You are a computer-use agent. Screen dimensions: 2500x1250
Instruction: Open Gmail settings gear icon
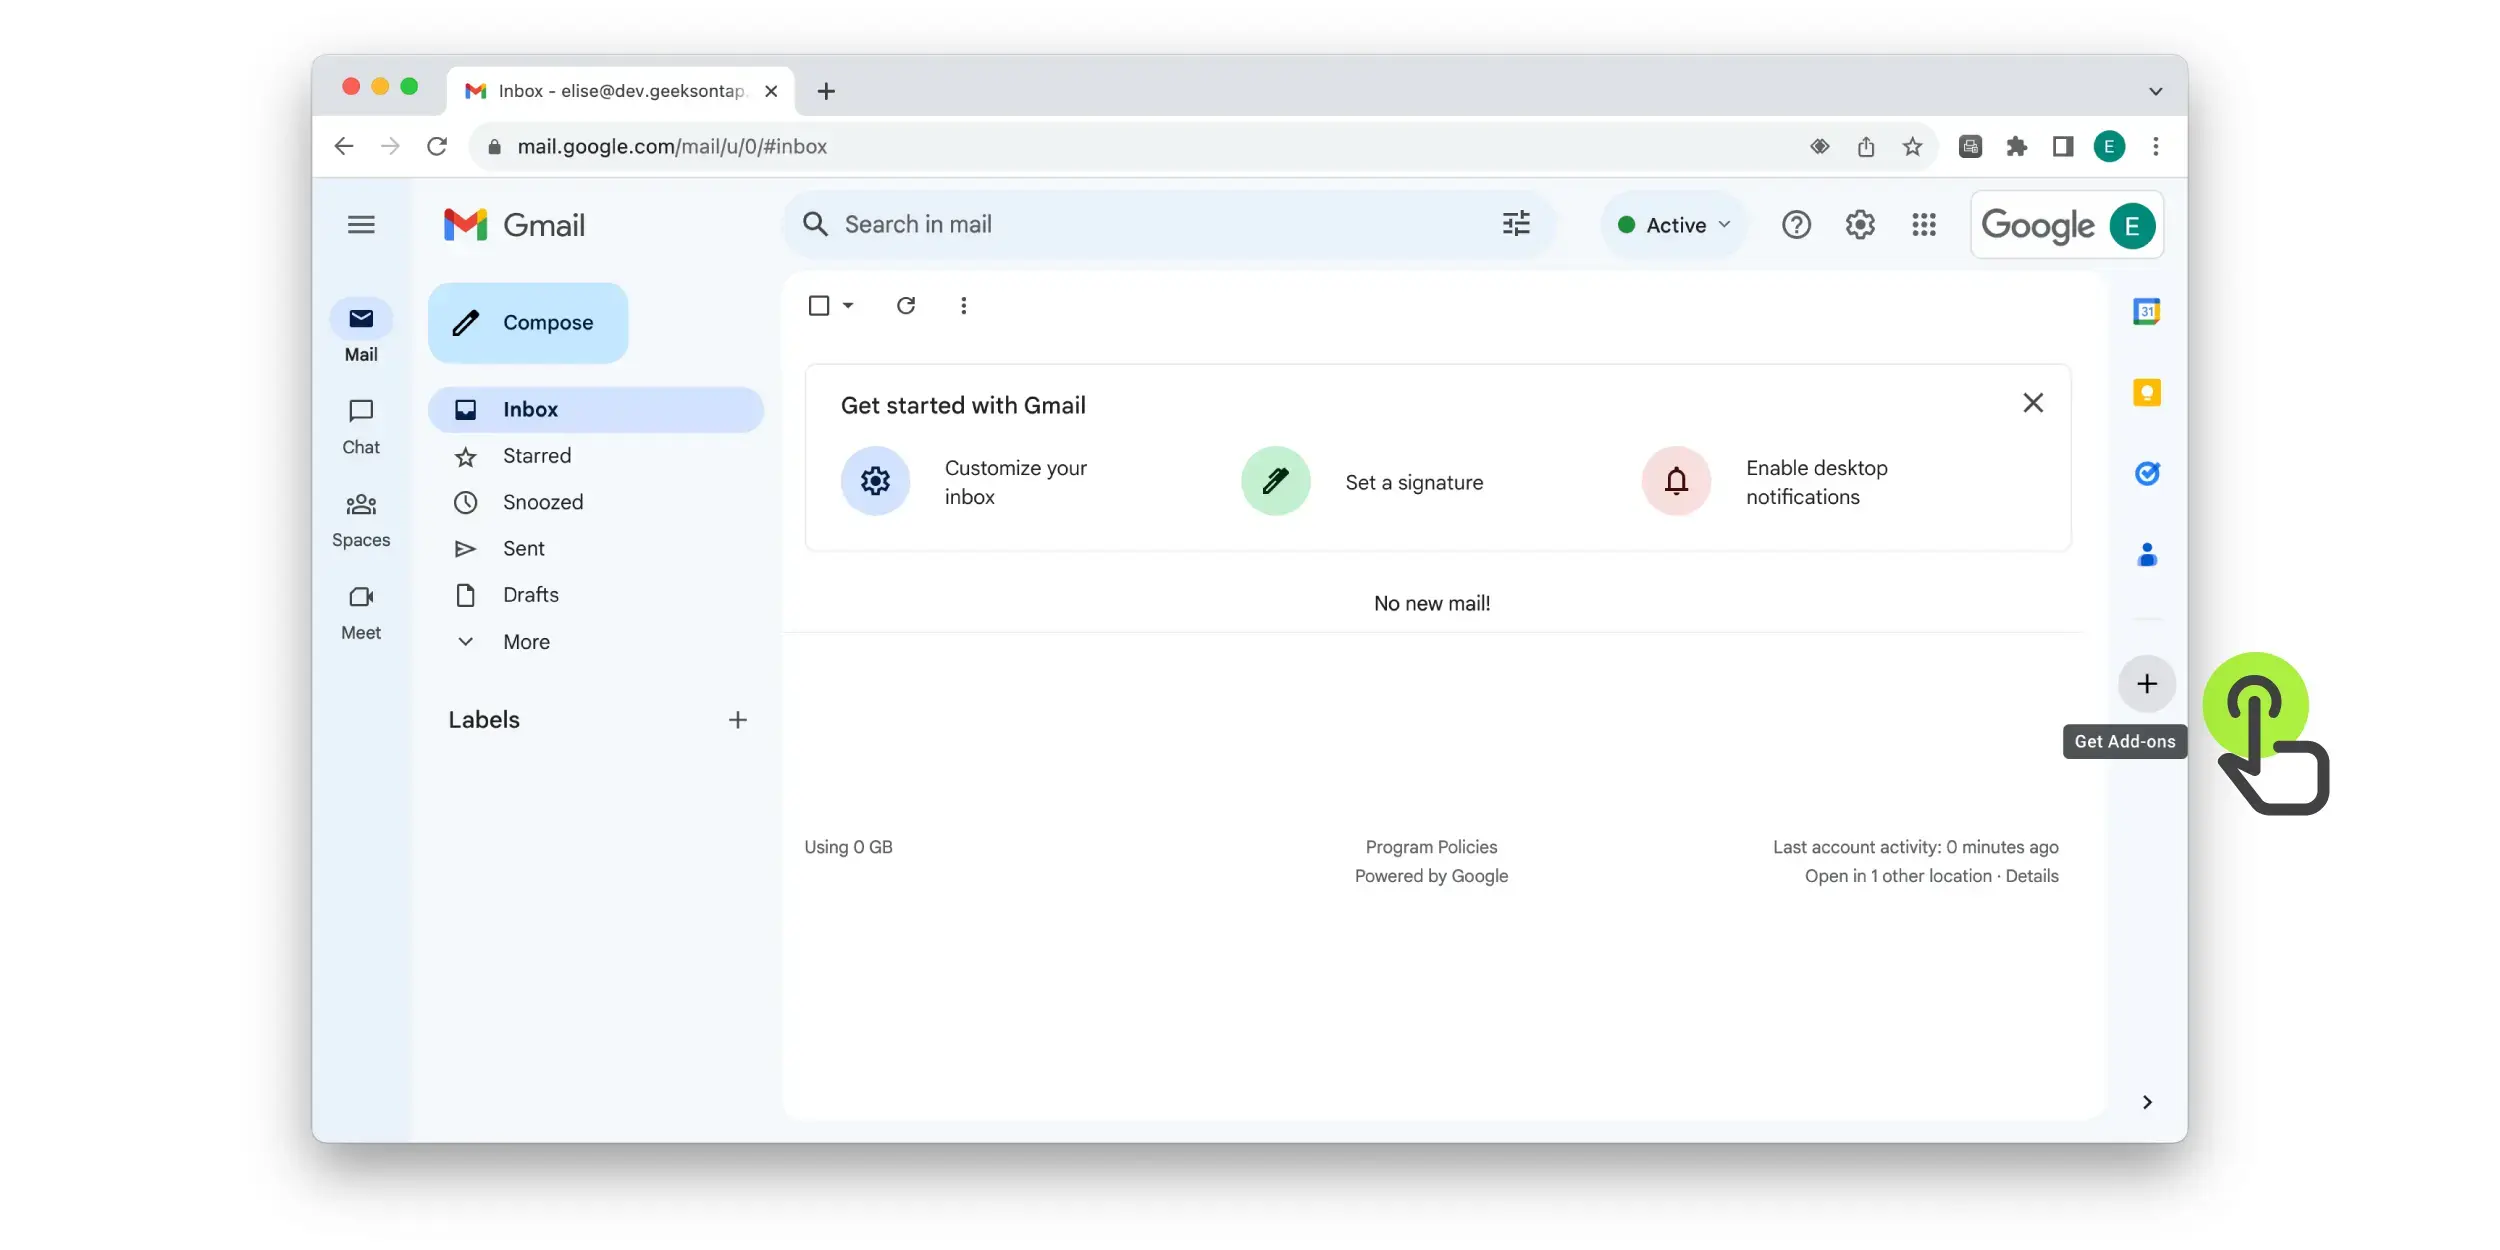click(x=1859, y=225)
